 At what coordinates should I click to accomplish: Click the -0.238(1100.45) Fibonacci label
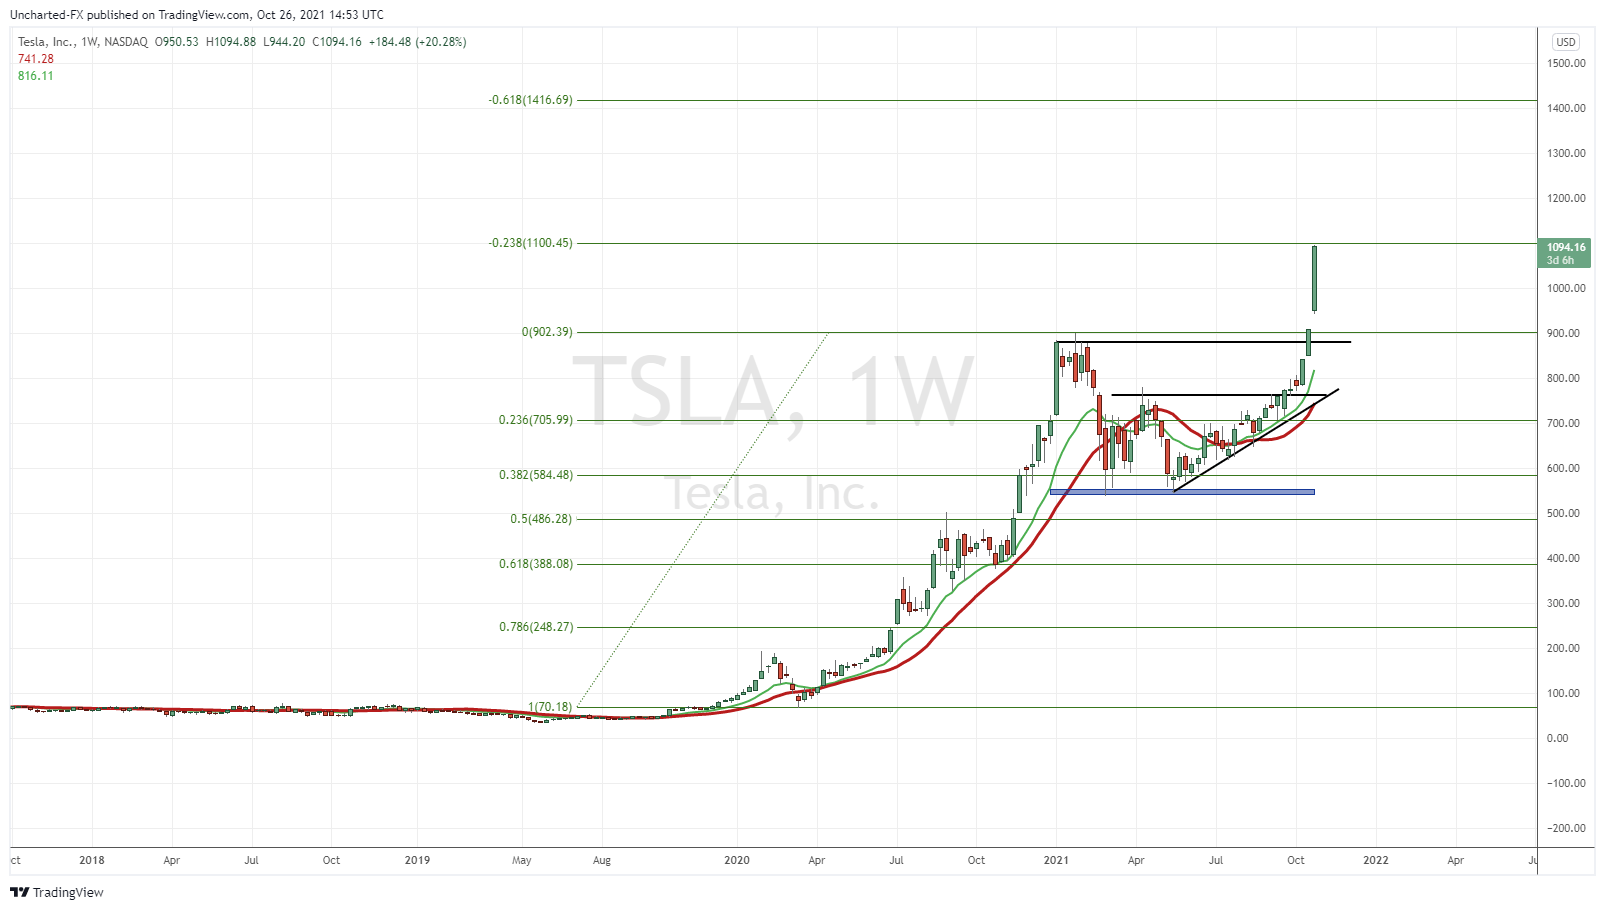(x=531, y=243)
